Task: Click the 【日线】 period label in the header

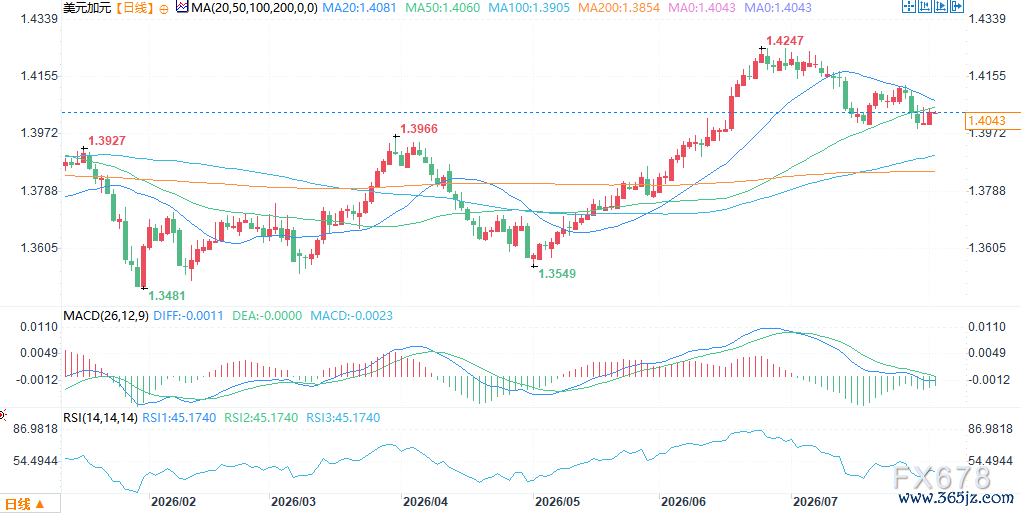Action: pyautogui.click(x=134, y=8)
